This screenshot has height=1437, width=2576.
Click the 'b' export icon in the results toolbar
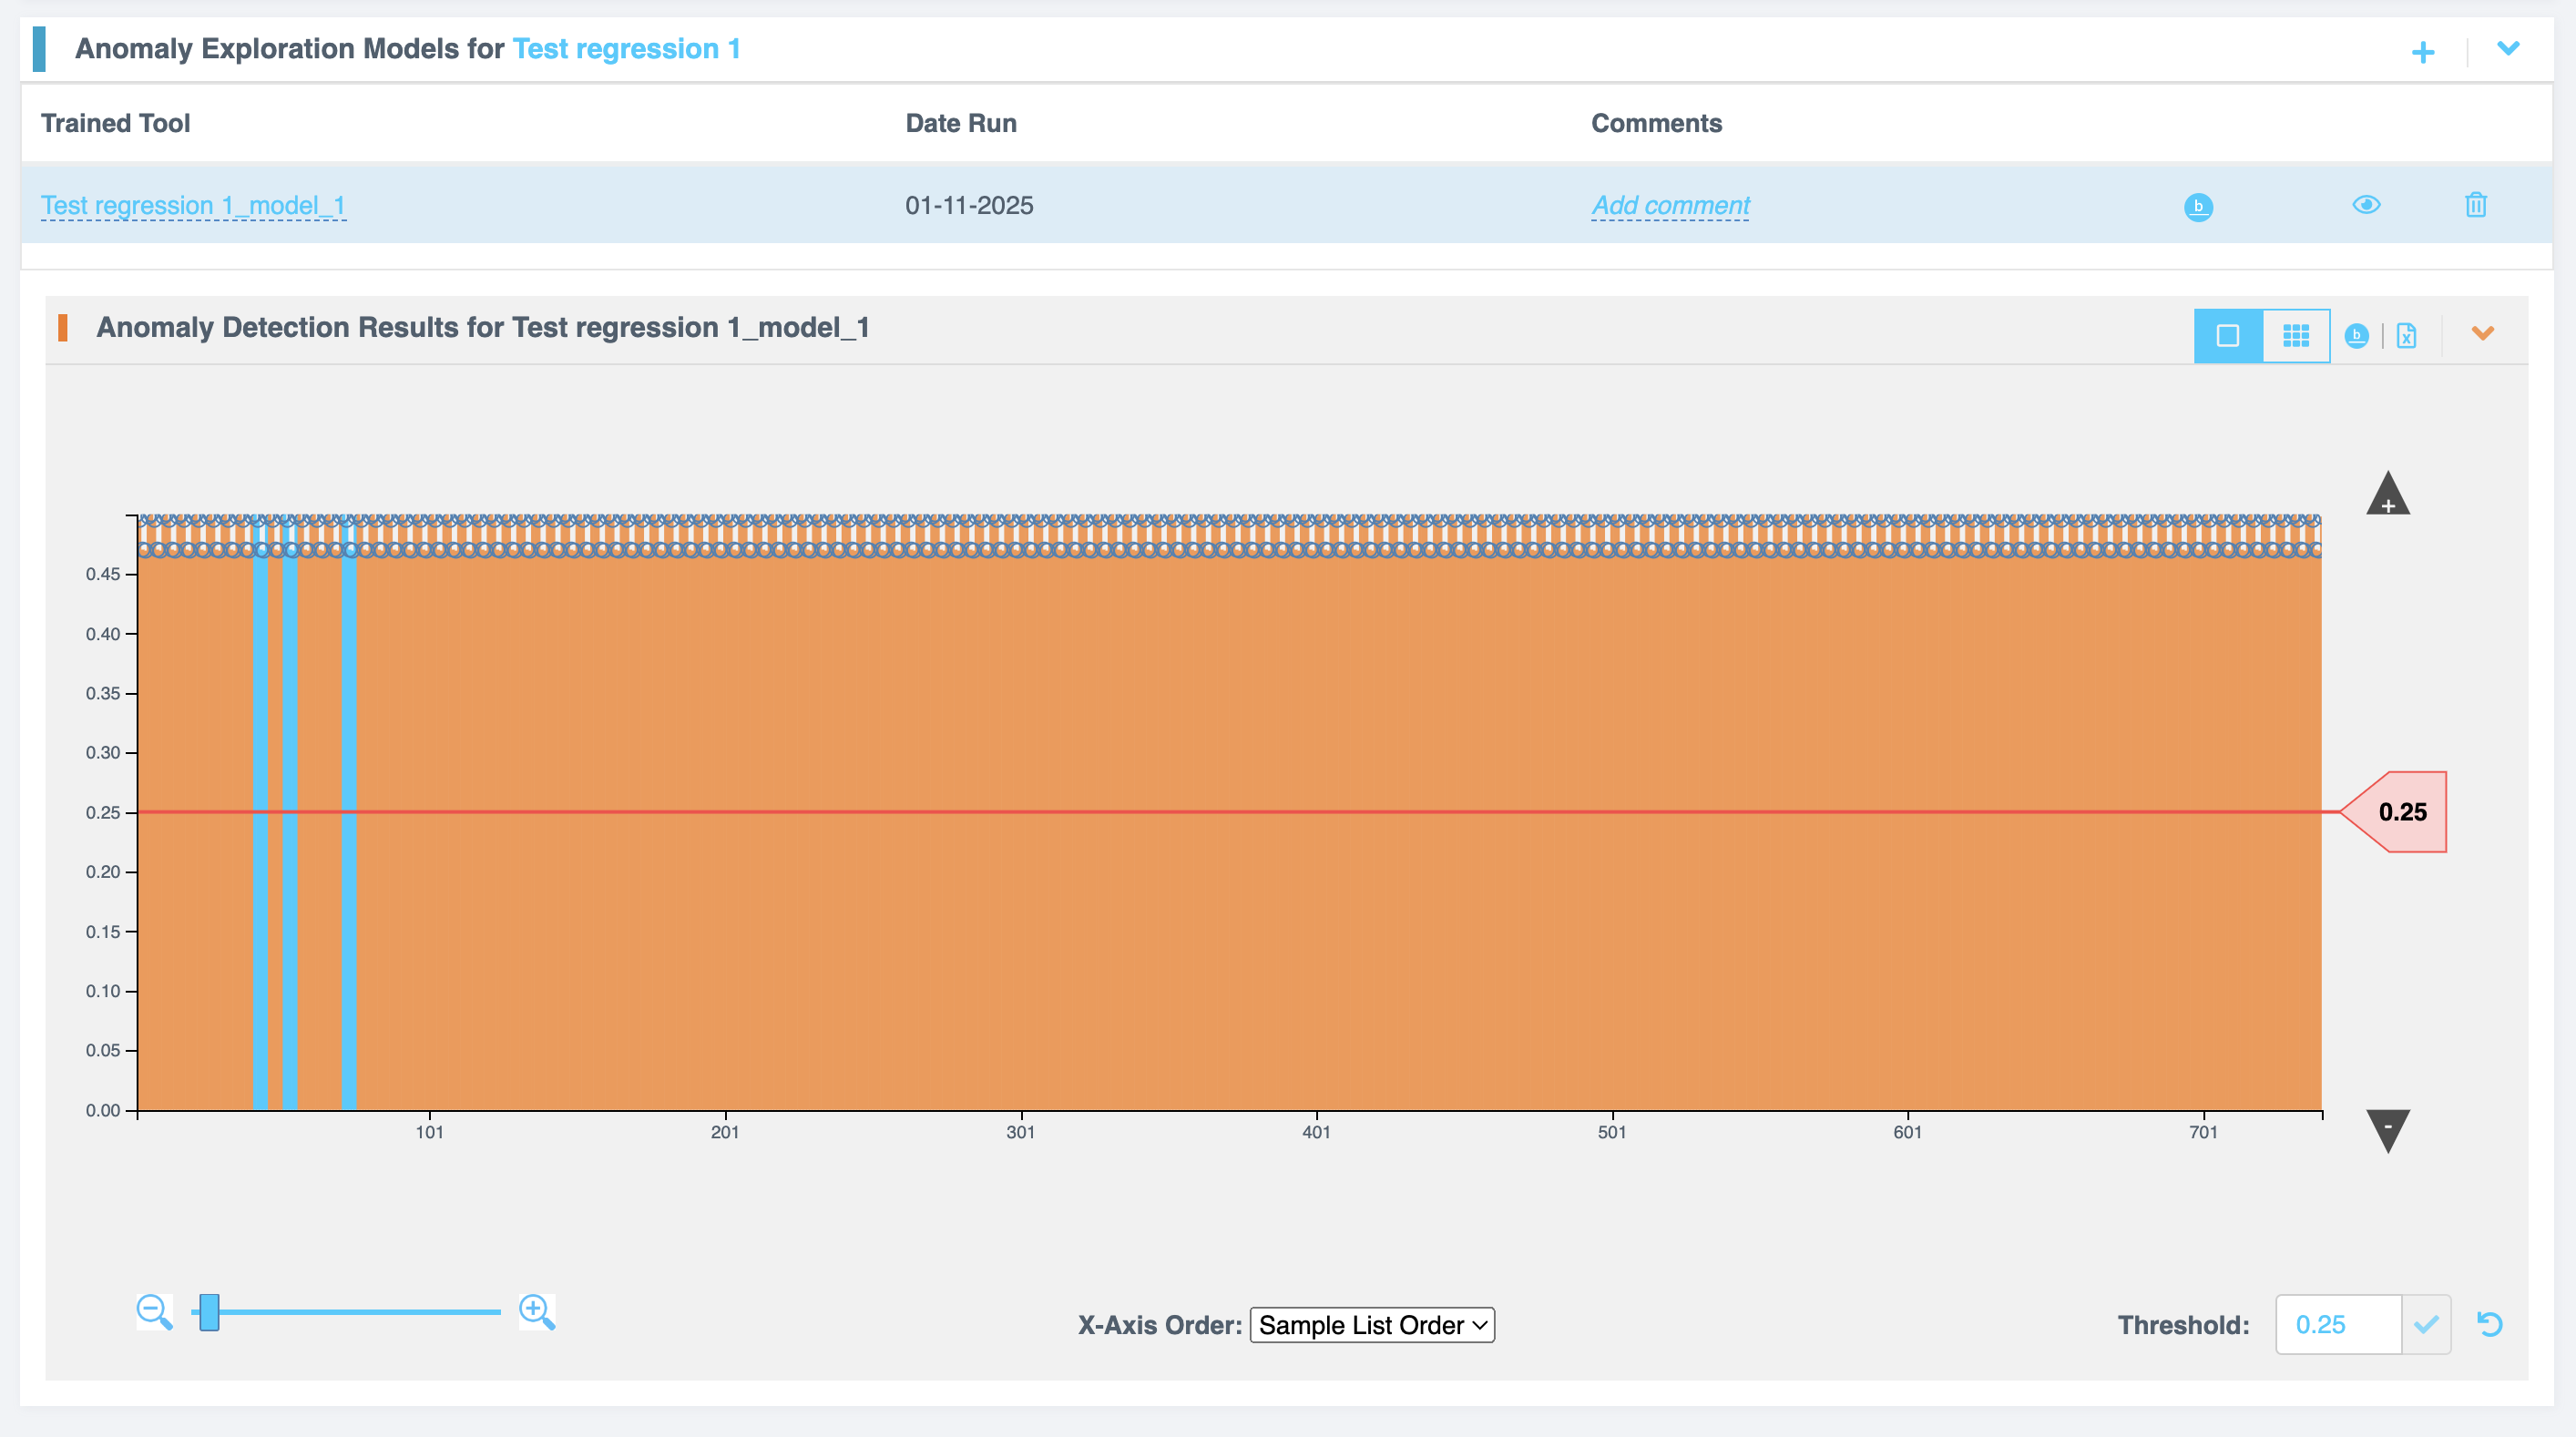coord(2358,335)
